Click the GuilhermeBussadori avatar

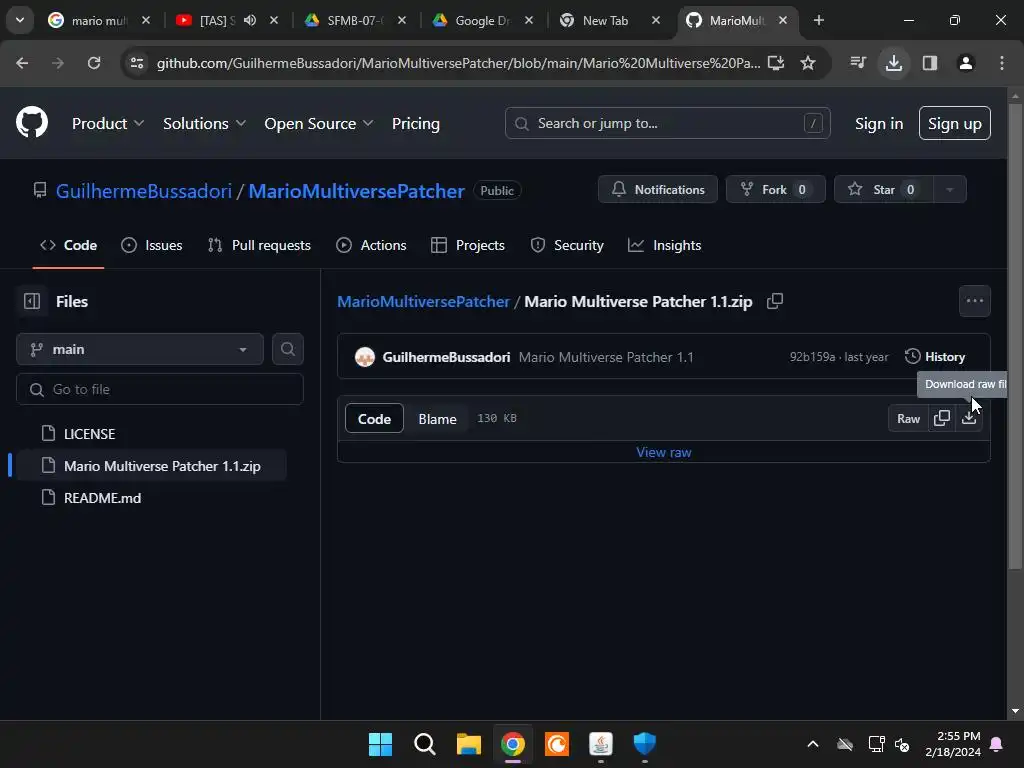tap(364, 357)
